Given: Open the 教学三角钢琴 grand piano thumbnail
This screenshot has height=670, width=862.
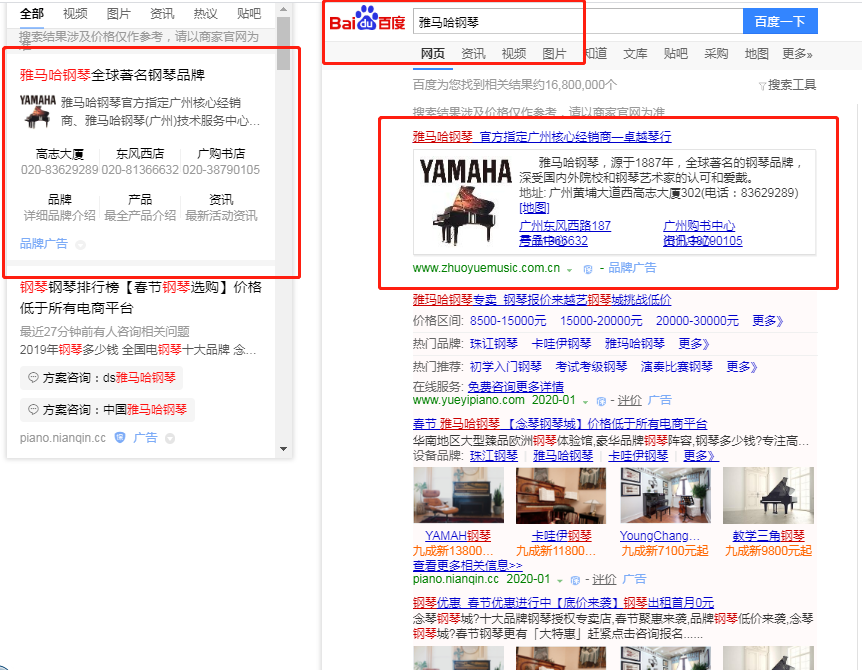Looking at the screenshot, I should click(767, 495).
